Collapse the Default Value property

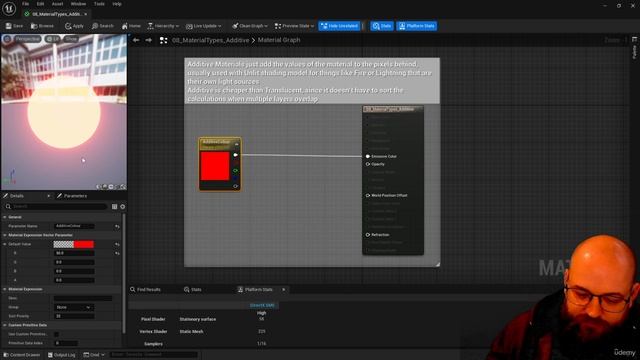coord(4,244)
